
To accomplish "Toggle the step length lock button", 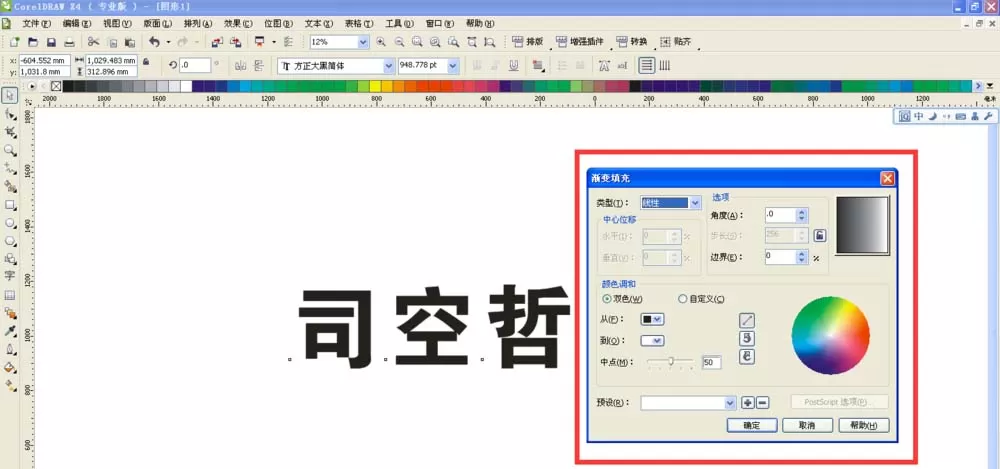I will [x=820, y=235].
